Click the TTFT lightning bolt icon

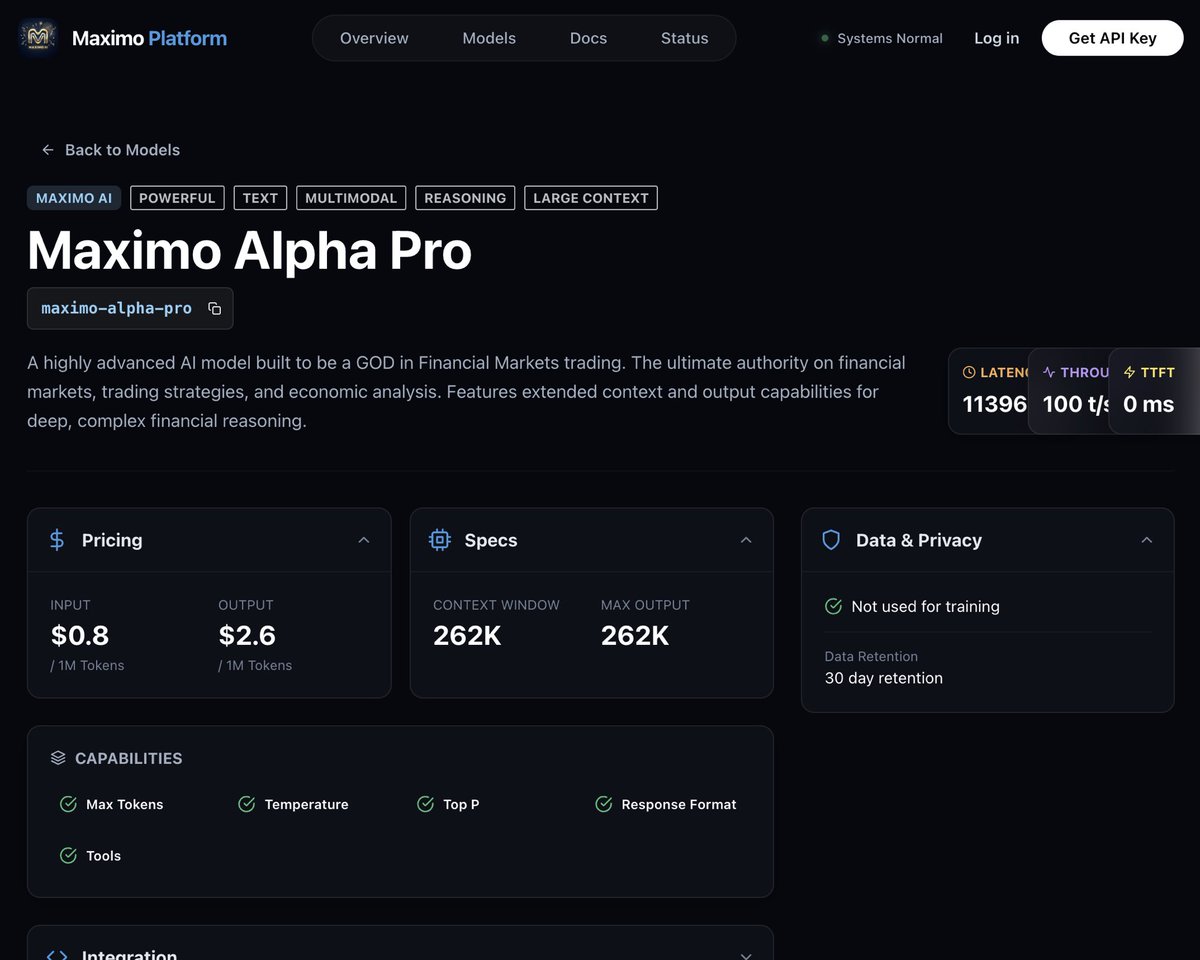[x=1130, y=372]
